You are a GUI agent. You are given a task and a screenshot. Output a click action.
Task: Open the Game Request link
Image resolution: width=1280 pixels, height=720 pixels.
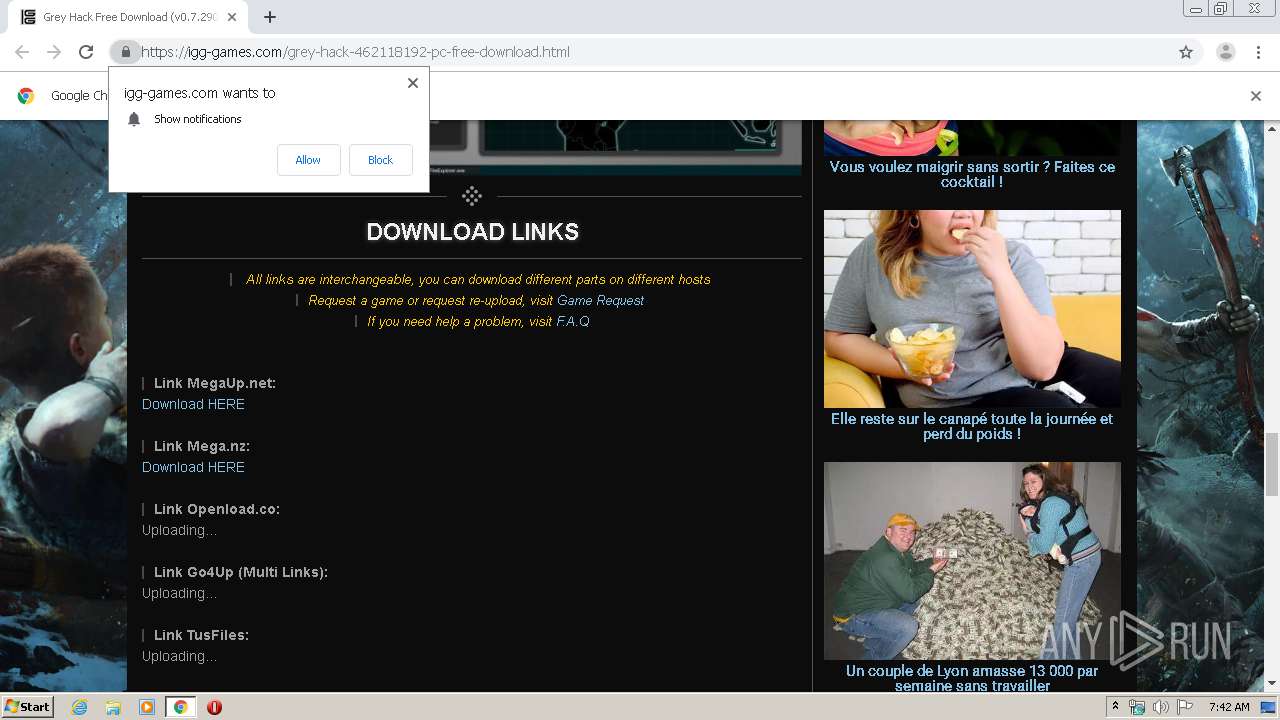pyautogui.click(x=600, y=300)
